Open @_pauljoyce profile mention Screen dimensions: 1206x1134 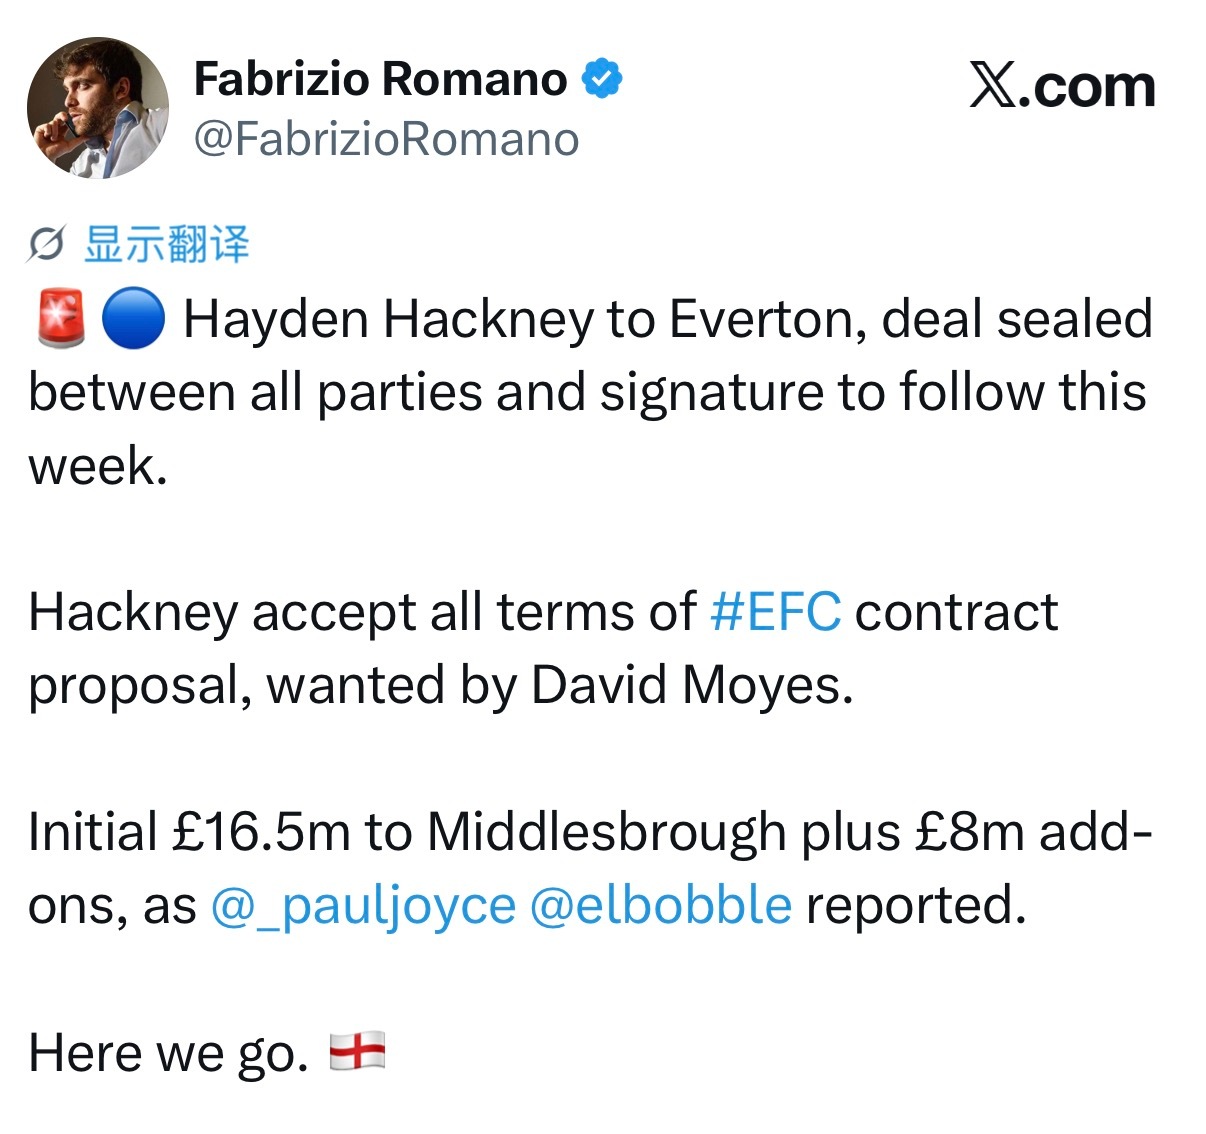pos(363,905)
